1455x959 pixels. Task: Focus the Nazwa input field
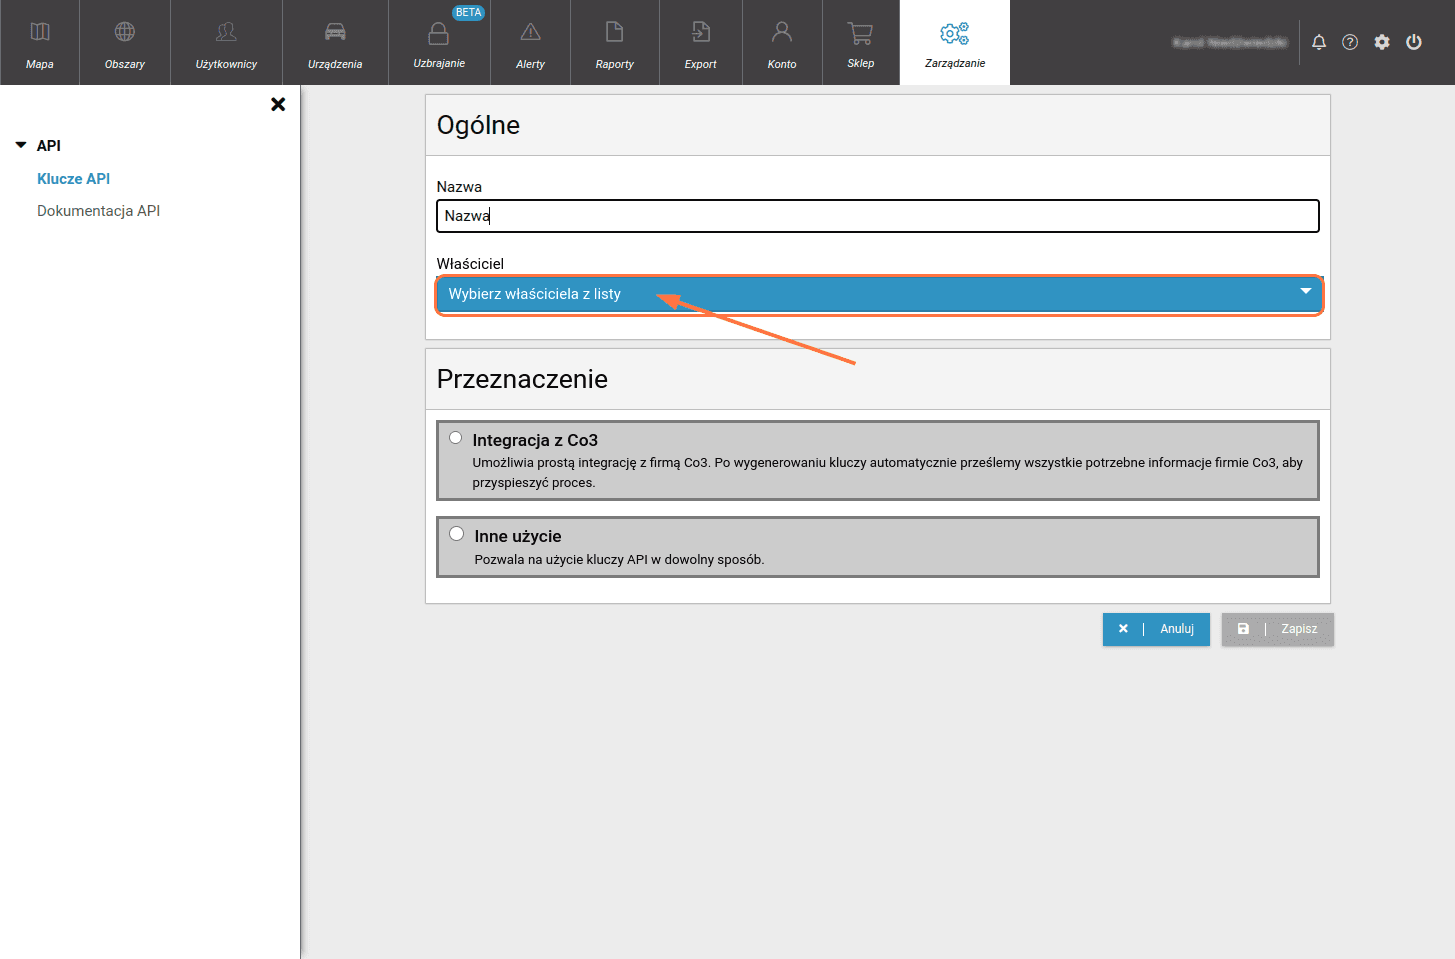click(x=878, y=216)
